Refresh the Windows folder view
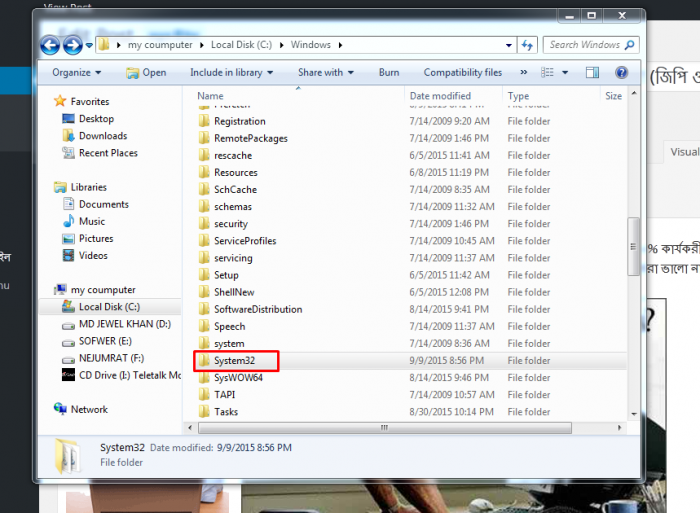 527,45
